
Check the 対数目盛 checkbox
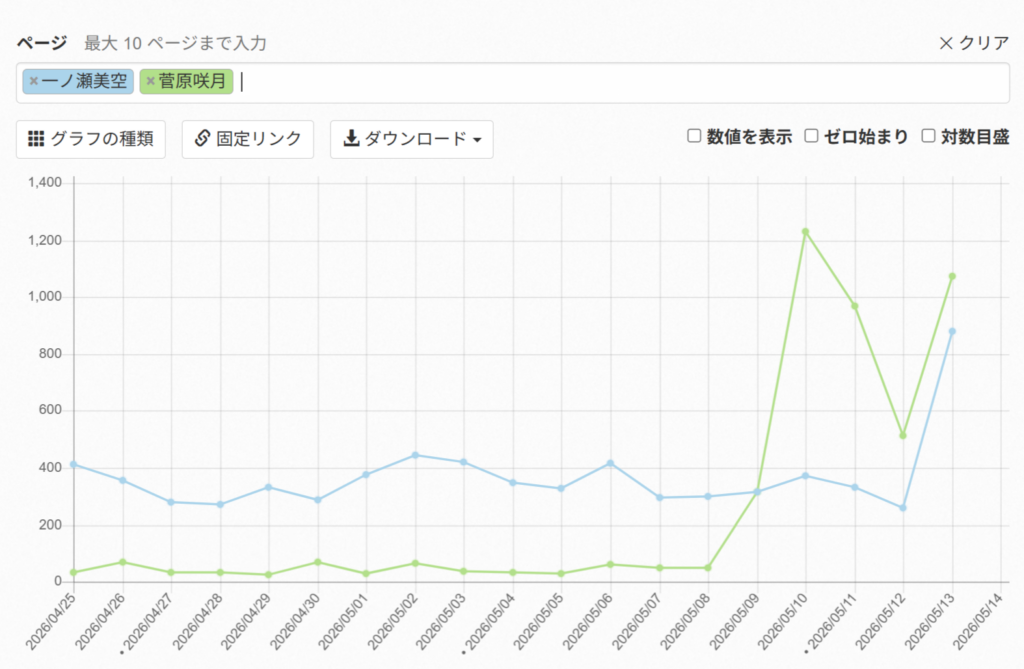(928, 136)
